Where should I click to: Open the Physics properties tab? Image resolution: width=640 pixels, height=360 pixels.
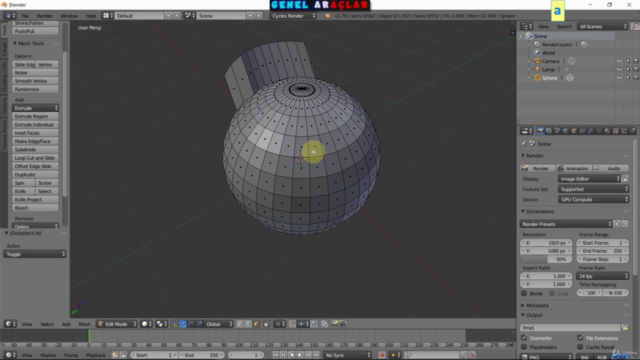633,131
